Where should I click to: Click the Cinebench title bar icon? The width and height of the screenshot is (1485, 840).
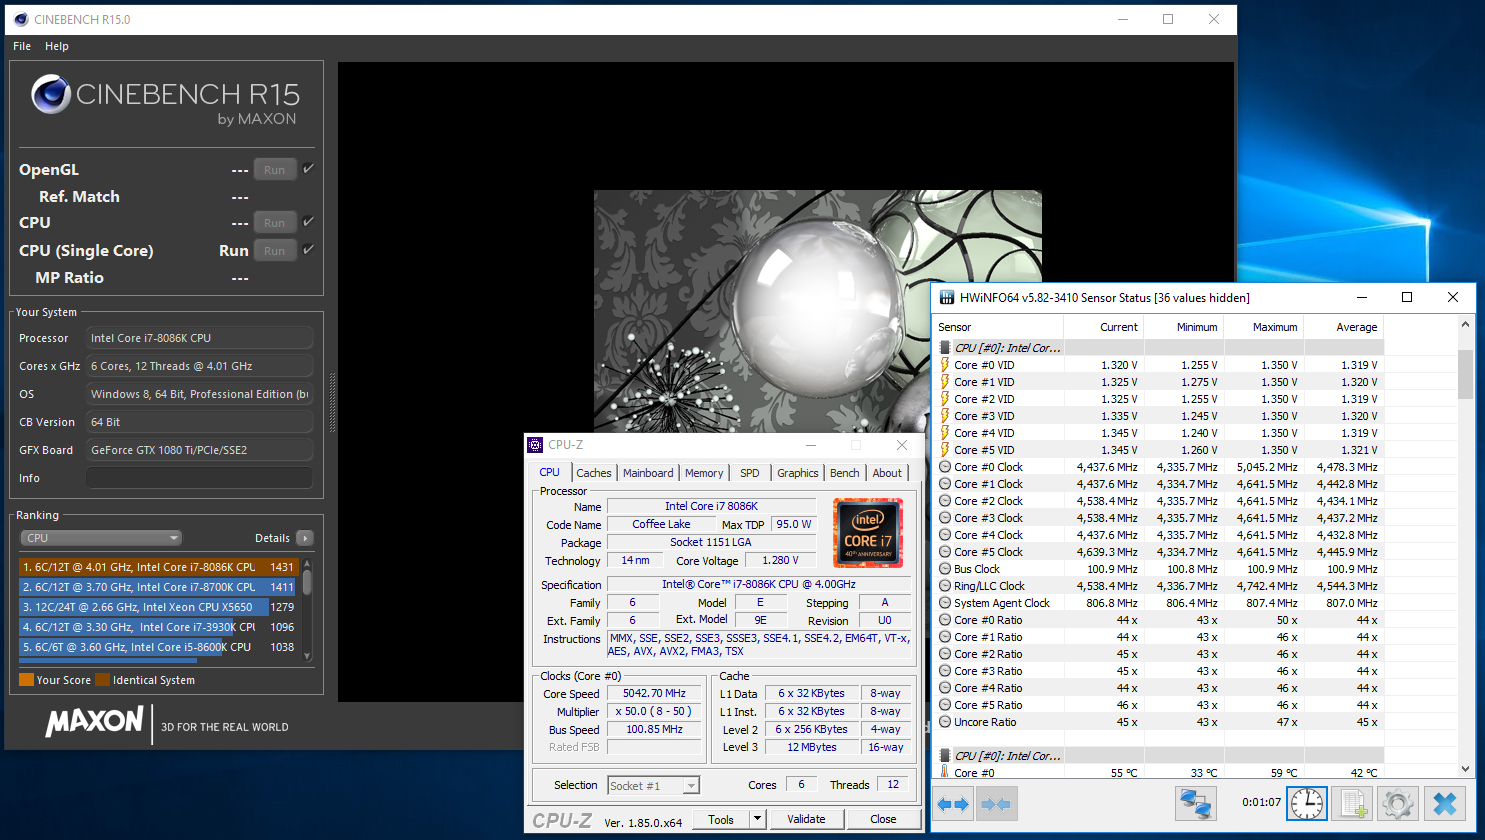point(21,19)
